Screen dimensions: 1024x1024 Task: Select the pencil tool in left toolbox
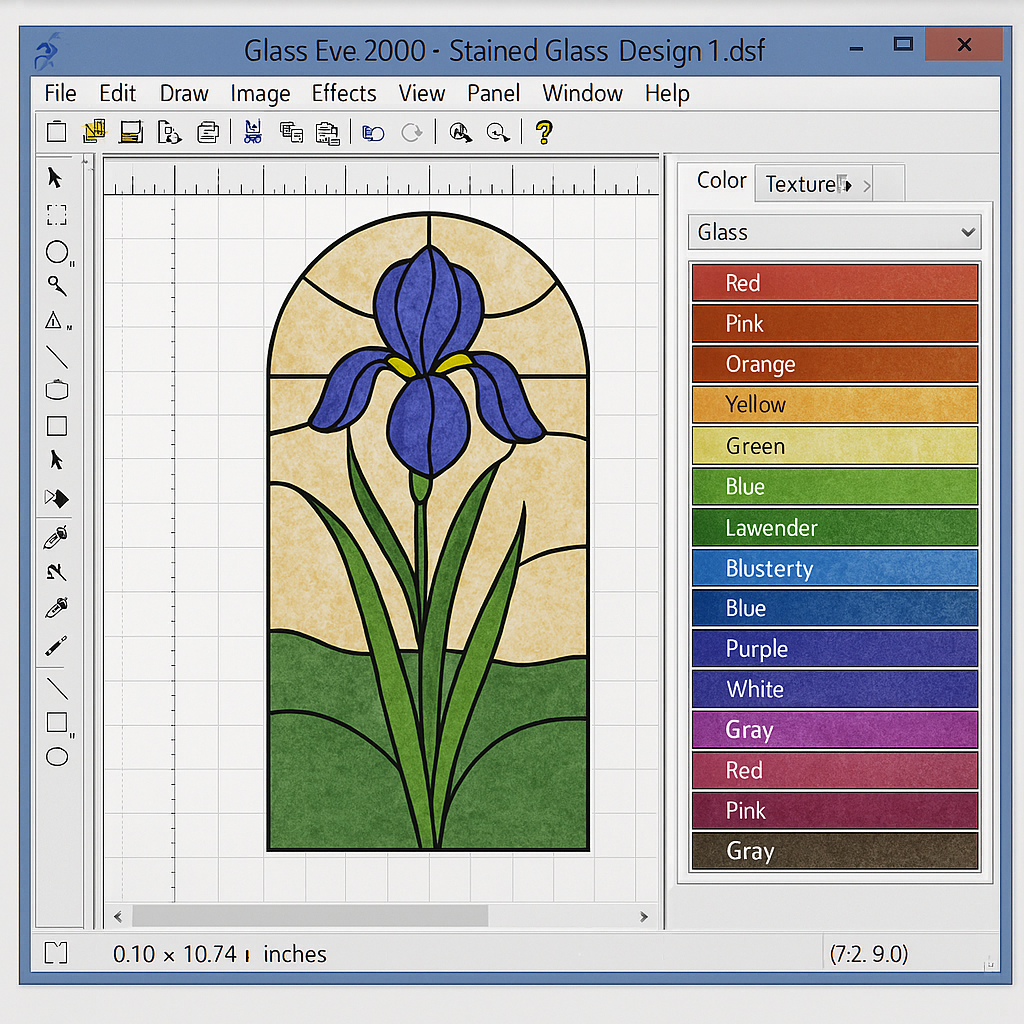56,646
